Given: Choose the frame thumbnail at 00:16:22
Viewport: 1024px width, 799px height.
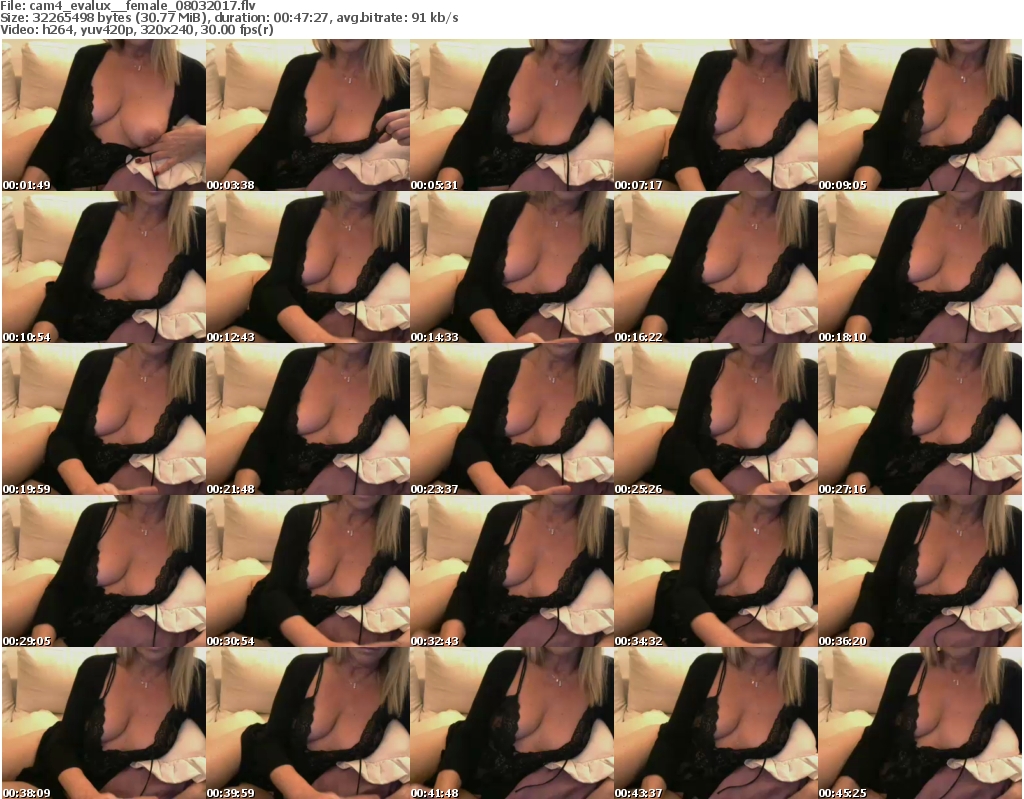Looking at the screenshot, I should 716,267.
